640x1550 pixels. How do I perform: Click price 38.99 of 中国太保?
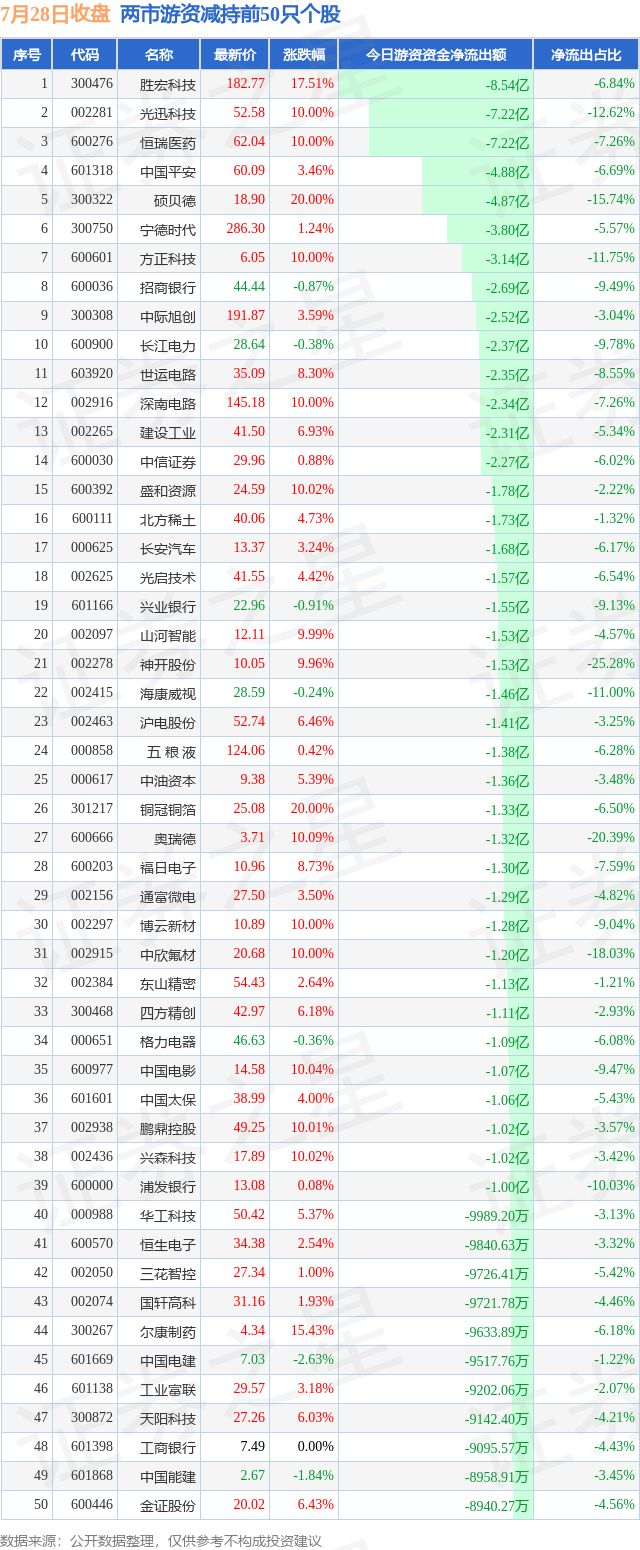[249, 1099]
